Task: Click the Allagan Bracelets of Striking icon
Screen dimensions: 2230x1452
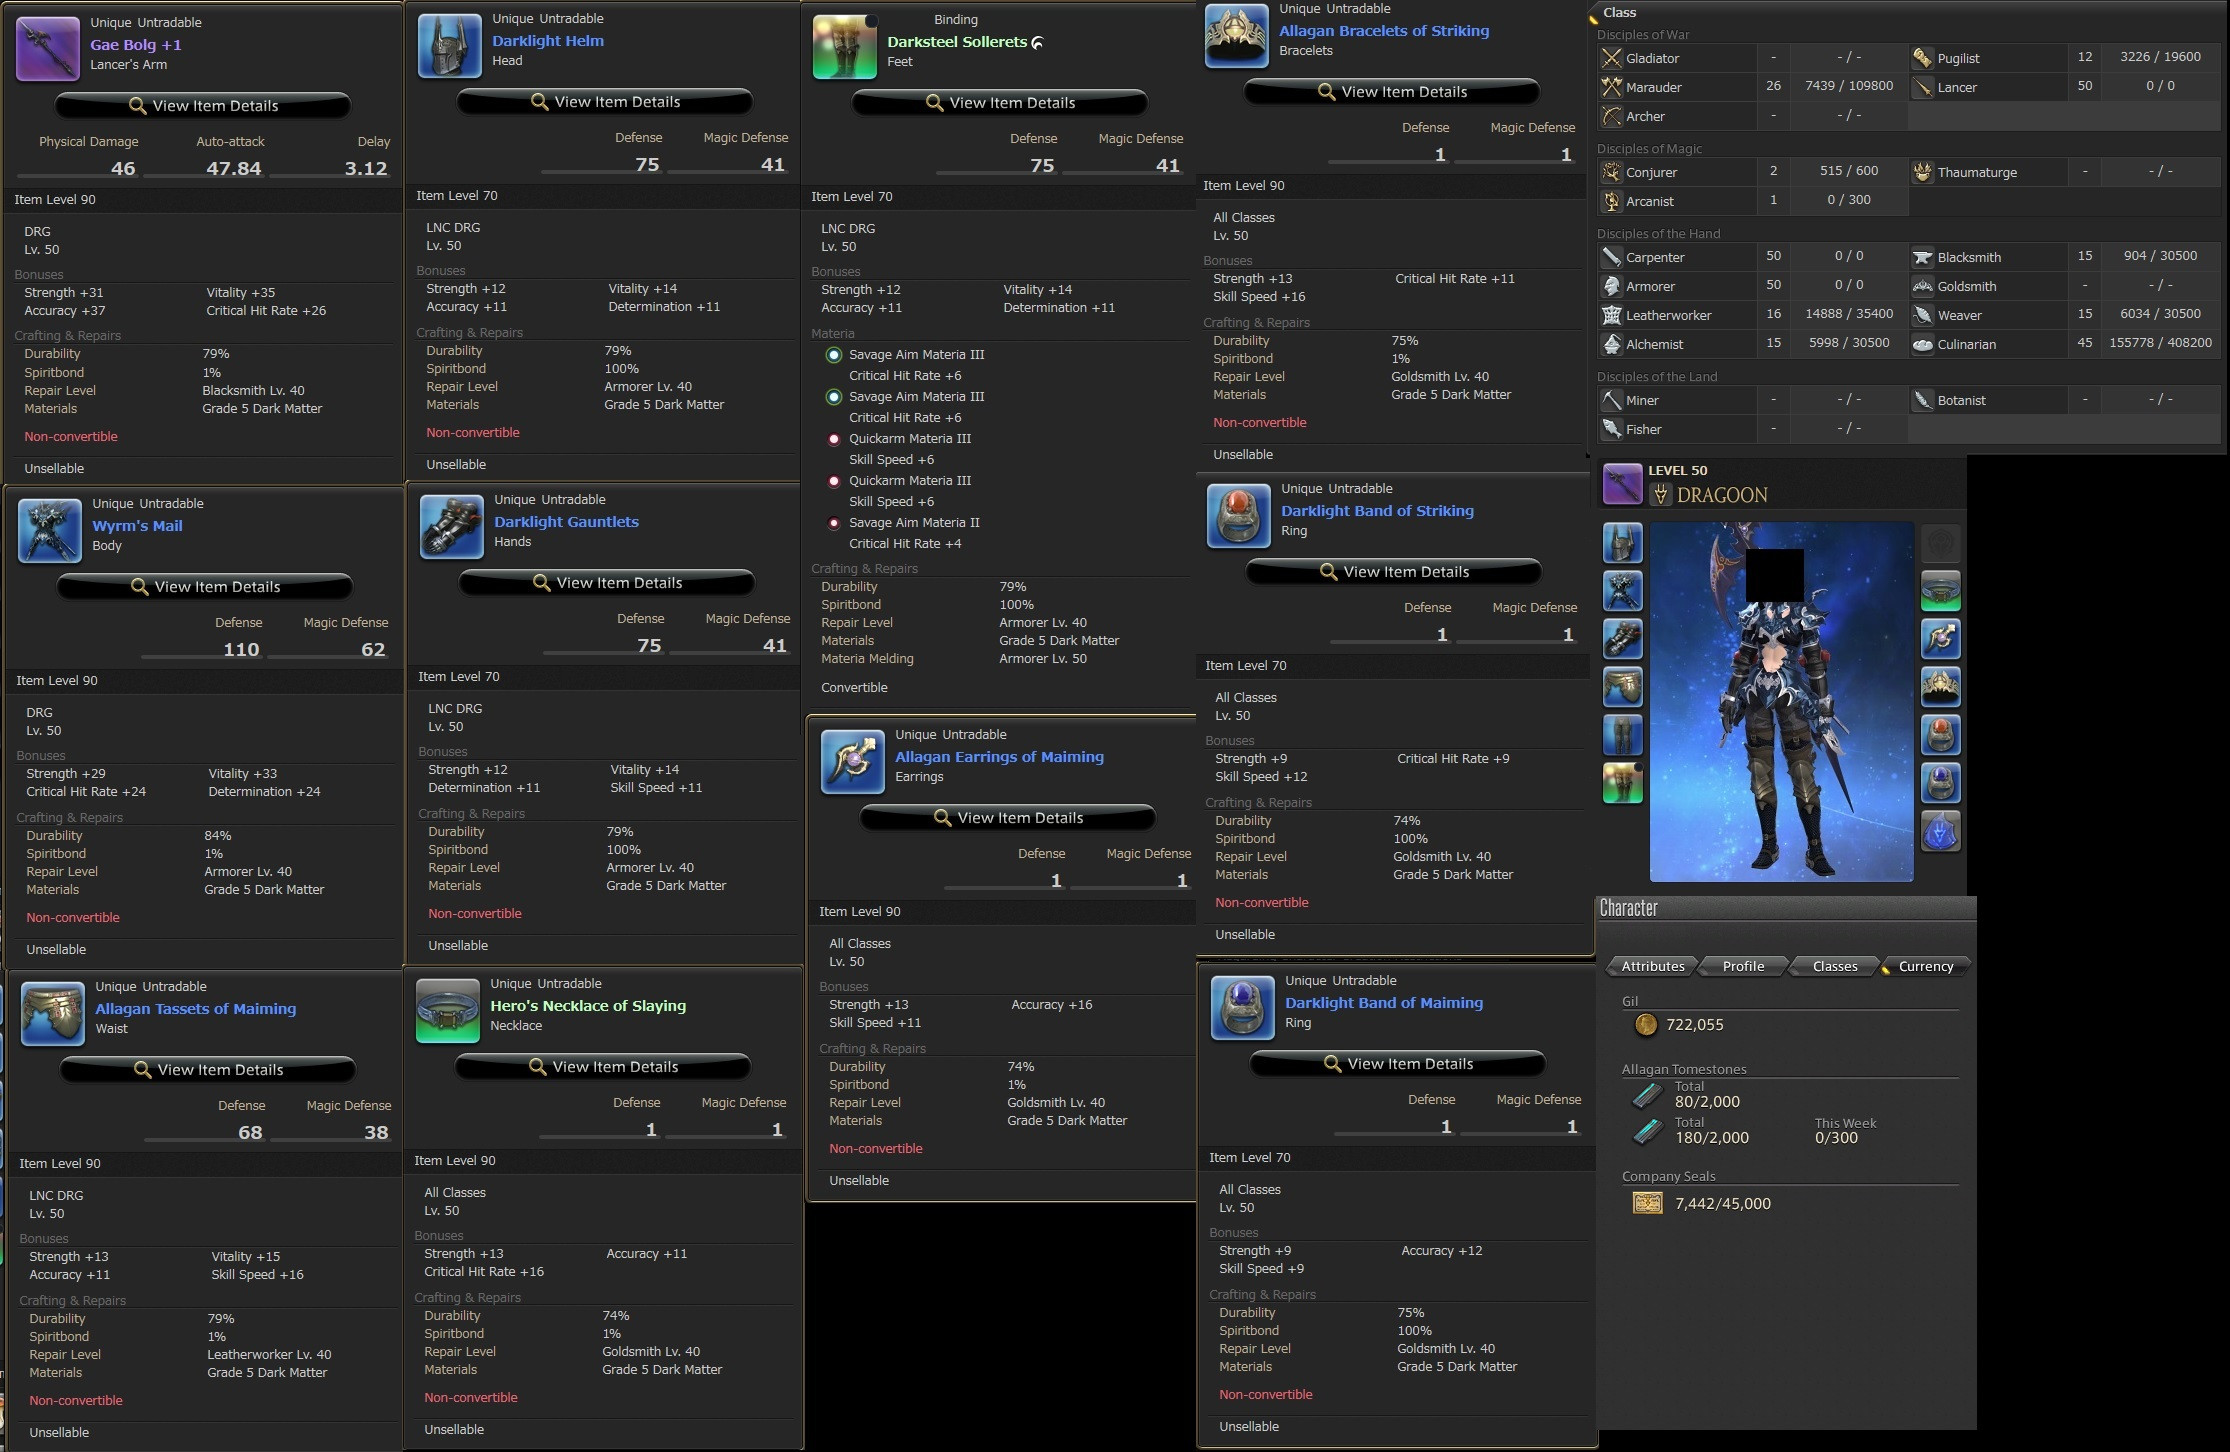Action: click(1237, 35)
